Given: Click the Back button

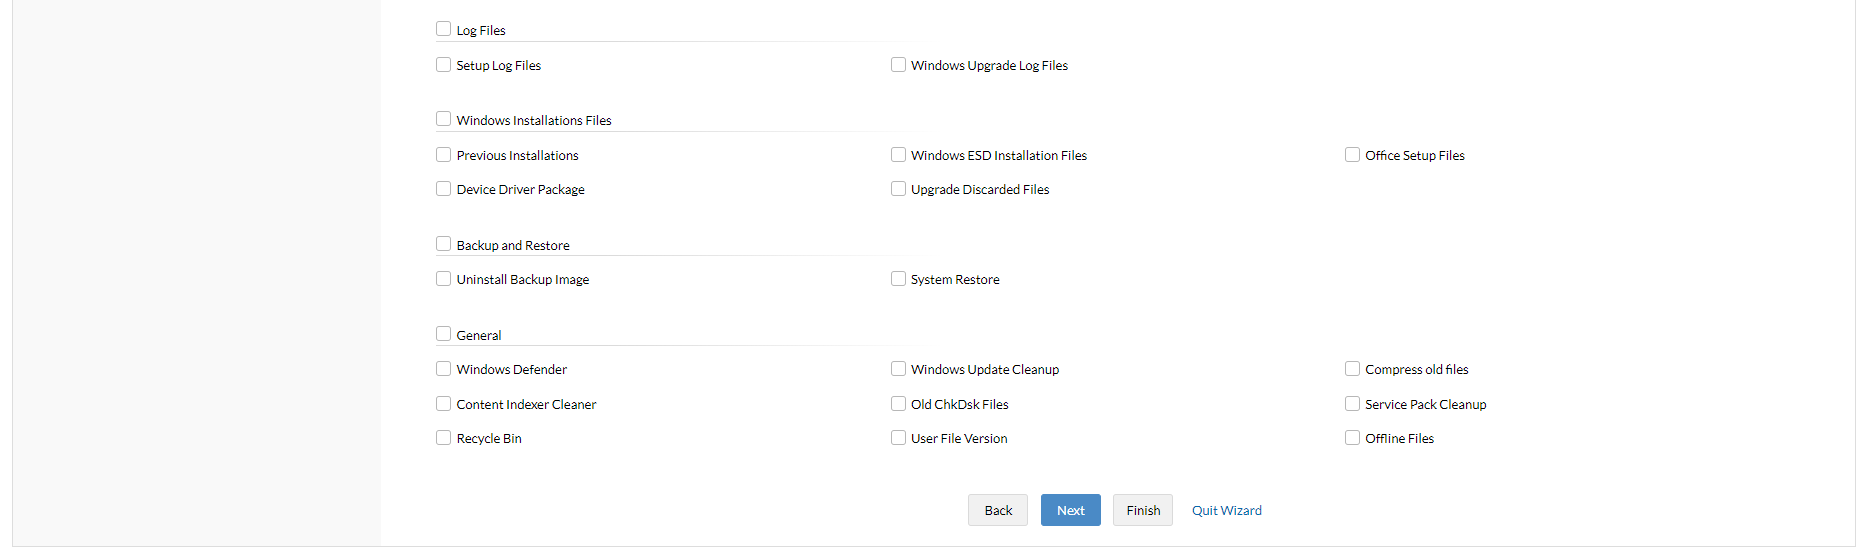Looking at the screenshot, I should coord(997,510).
